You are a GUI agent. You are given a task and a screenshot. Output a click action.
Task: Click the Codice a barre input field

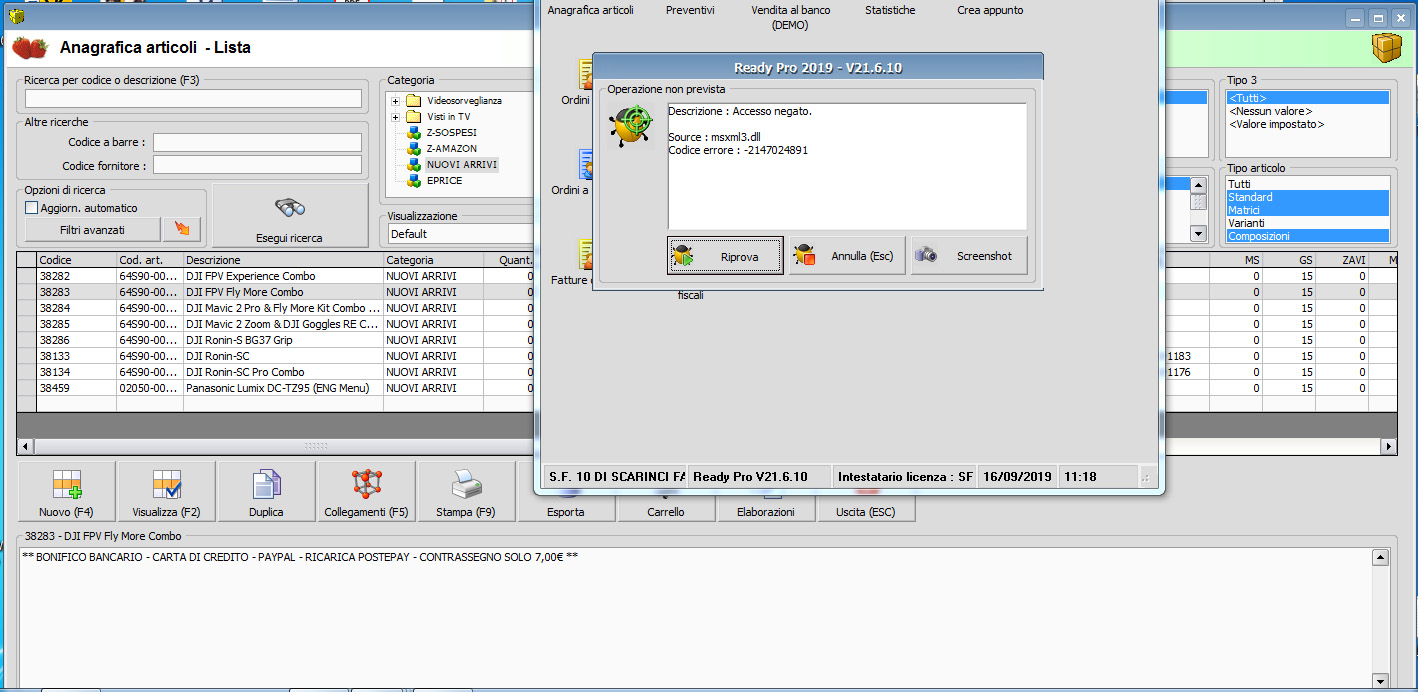257,142
